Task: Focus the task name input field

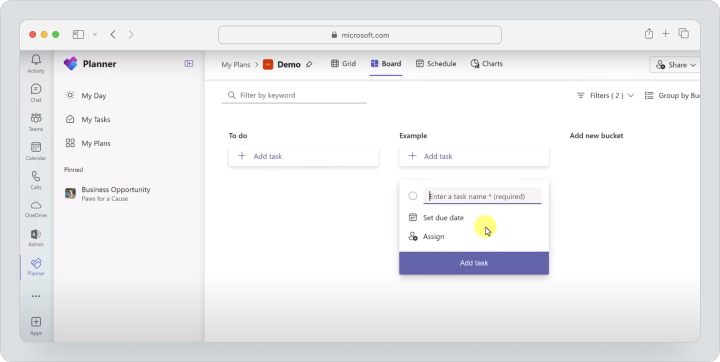Action: (482, 196)
